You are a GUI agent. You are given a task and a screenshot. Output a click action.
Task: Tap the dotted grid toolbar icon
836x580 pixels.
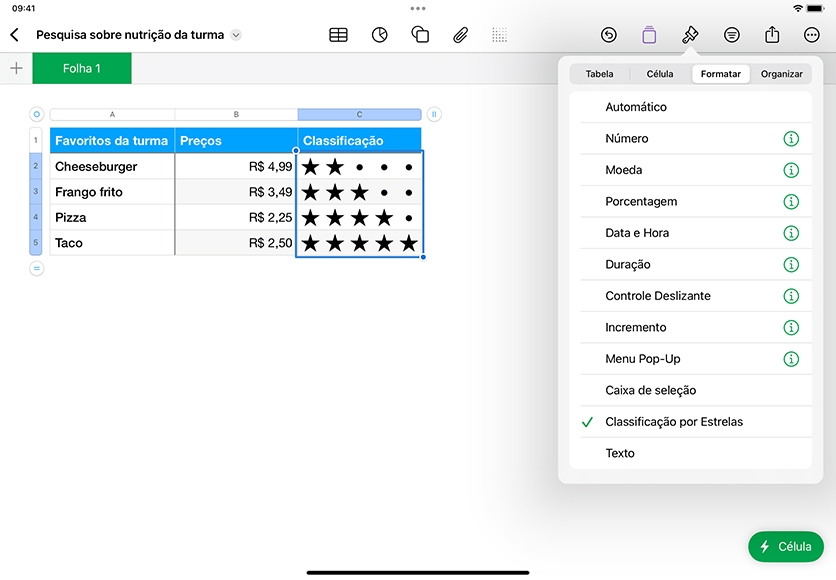pos(500,35)
